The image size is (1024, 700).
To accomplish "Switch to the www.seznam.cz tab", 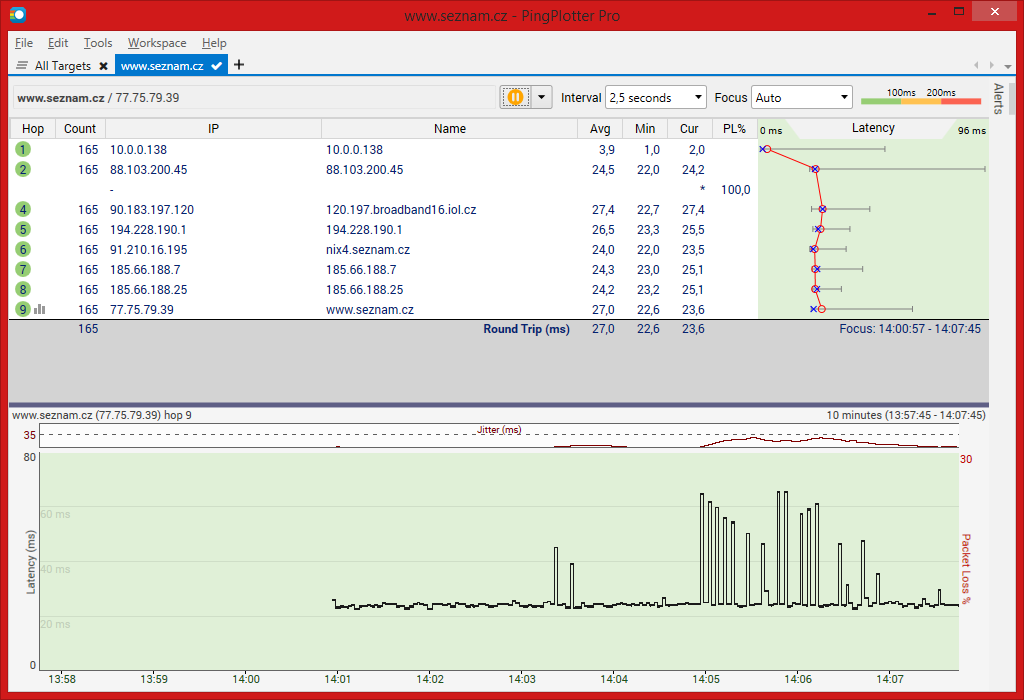I will tap(163, 66).
